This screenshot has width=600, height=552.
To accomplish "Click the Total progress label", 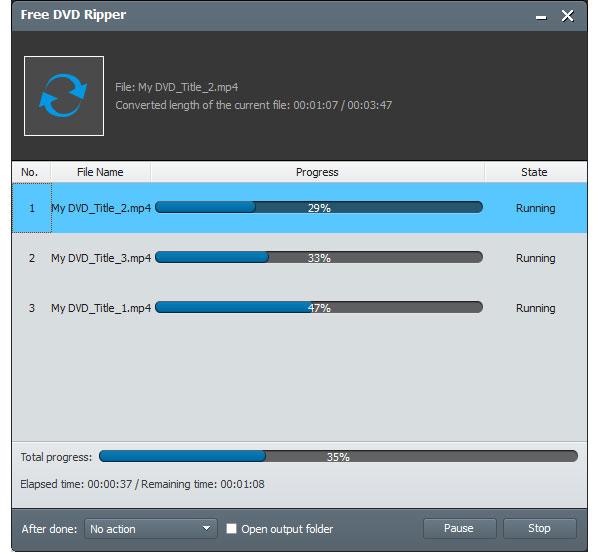I will (x=56, y=457).
